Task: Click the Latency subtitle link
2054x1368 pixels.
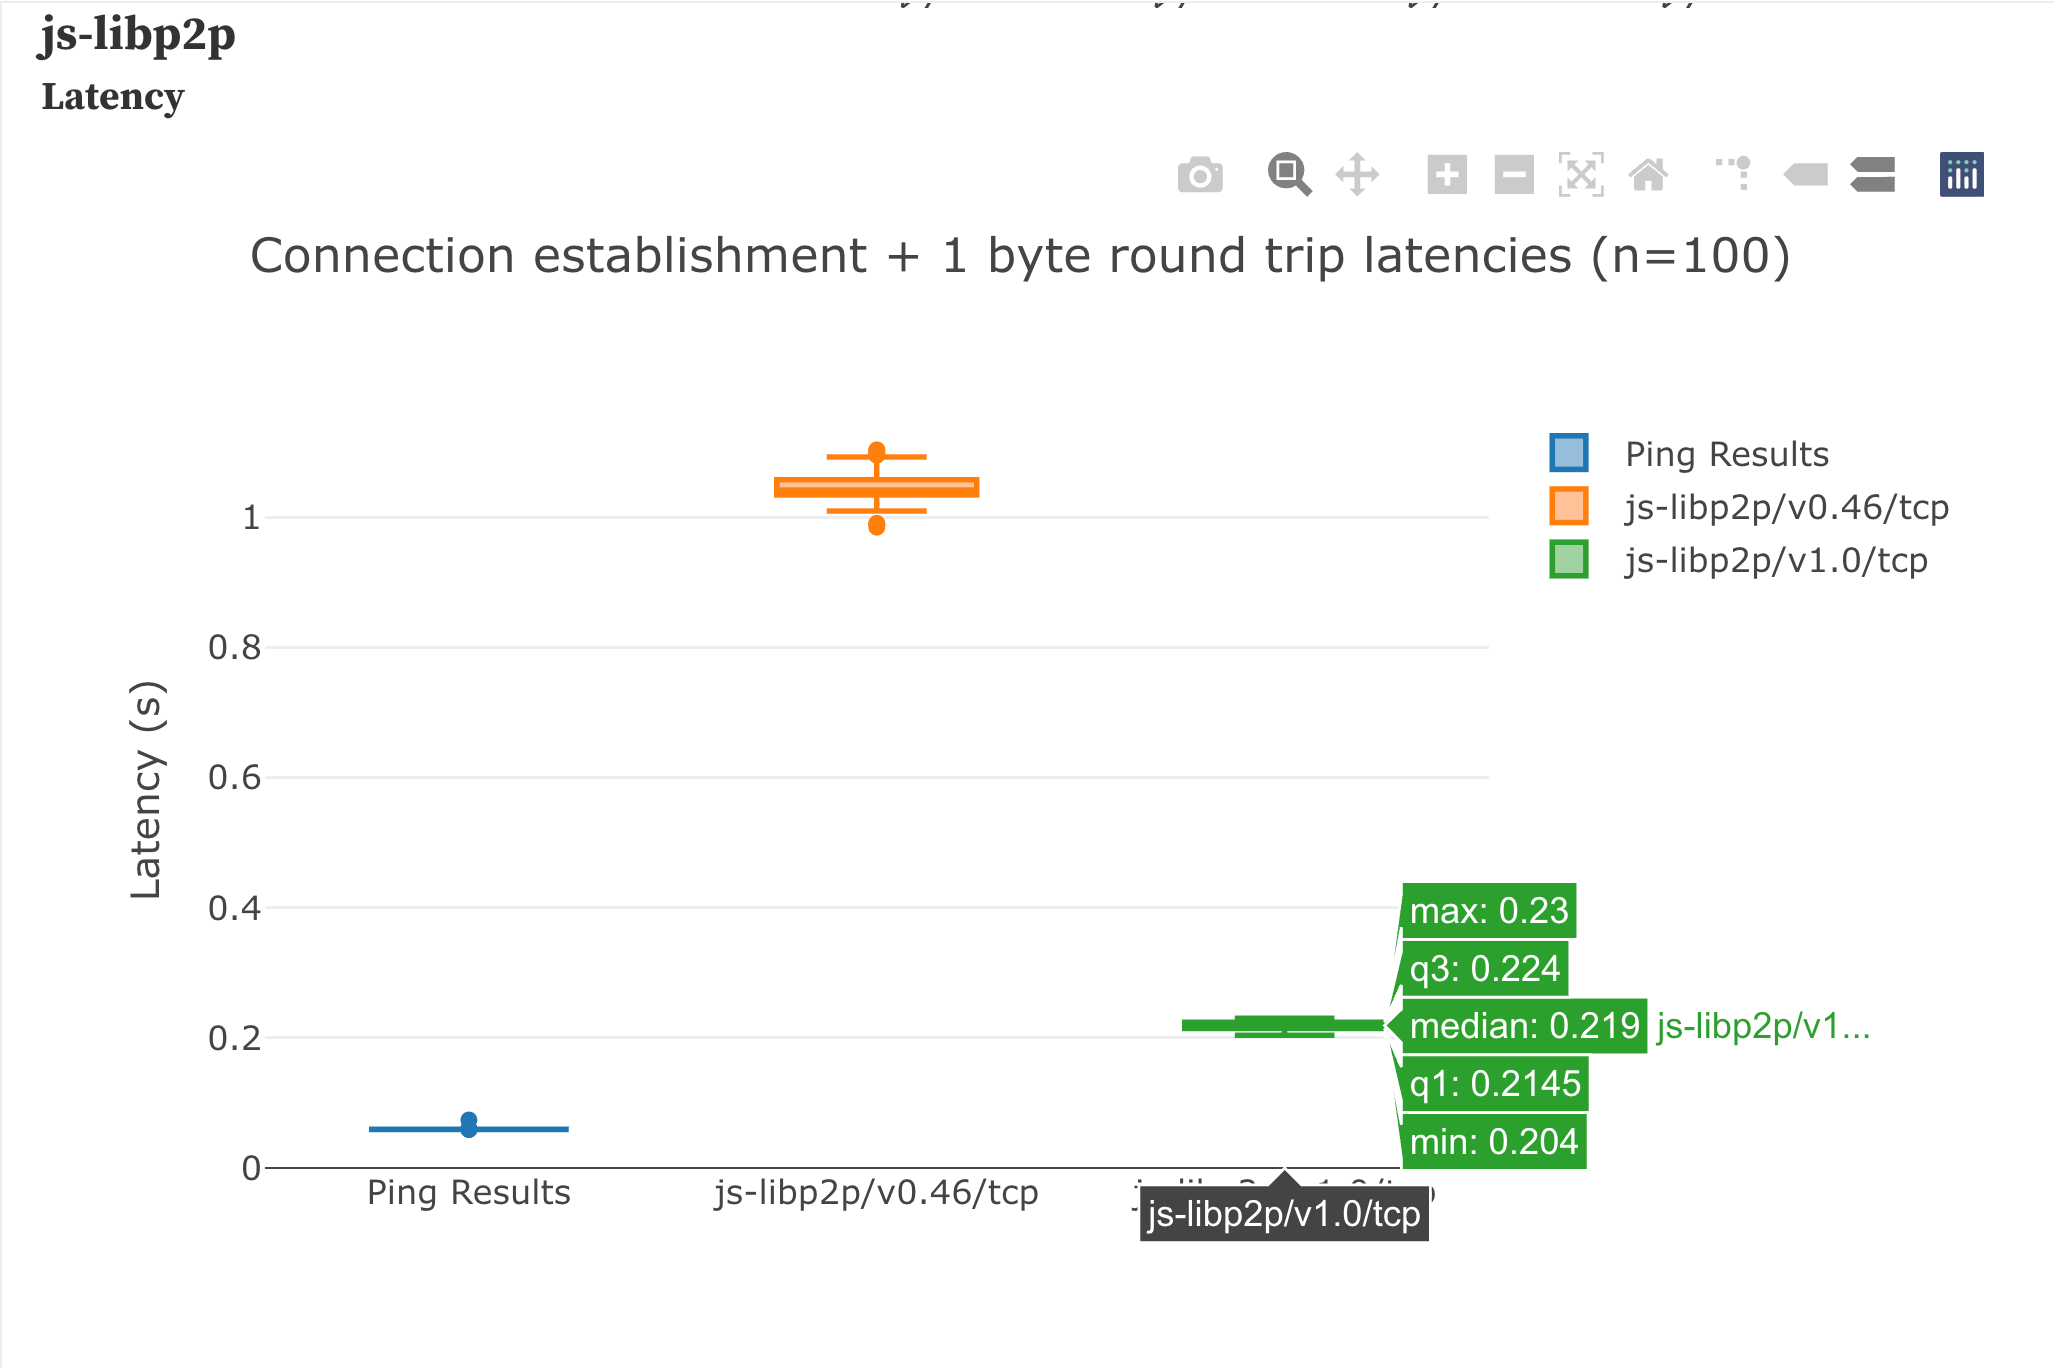Action: pos(113,97)
